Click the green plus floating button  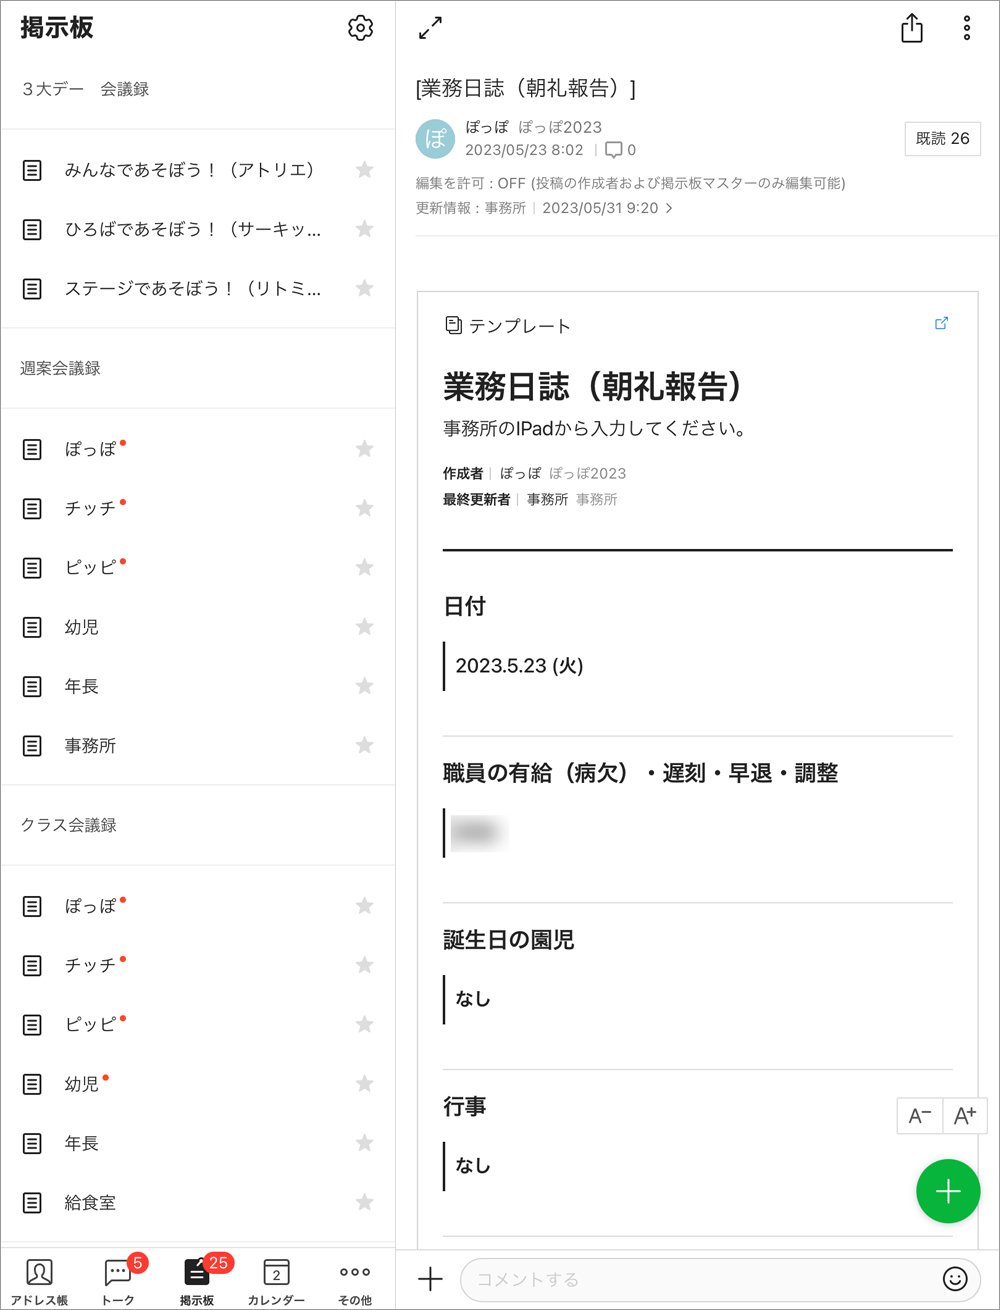point(947,1191)
